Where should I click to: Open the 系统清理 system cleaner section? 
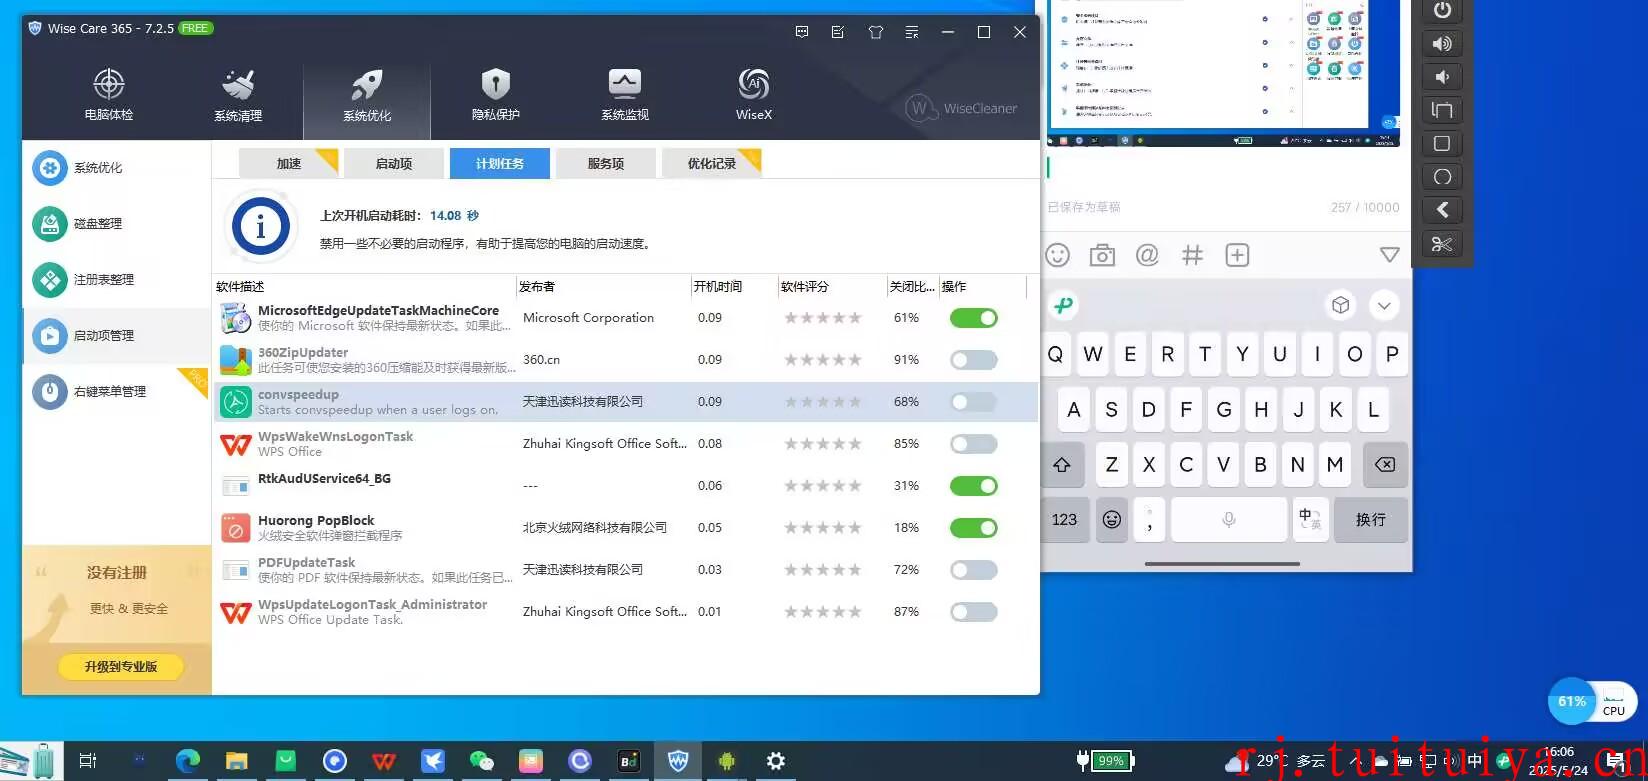[238, 96]
